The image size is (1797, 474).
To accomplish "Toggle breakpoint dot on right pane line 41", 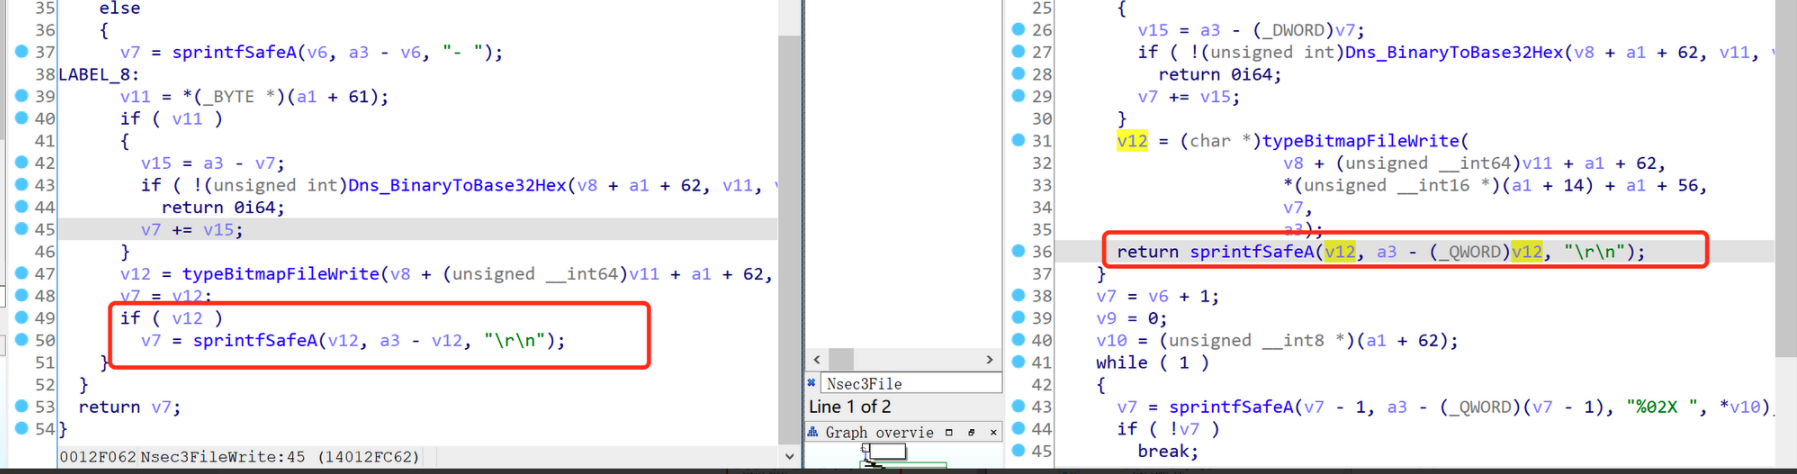I will (x=1018, y=361).
